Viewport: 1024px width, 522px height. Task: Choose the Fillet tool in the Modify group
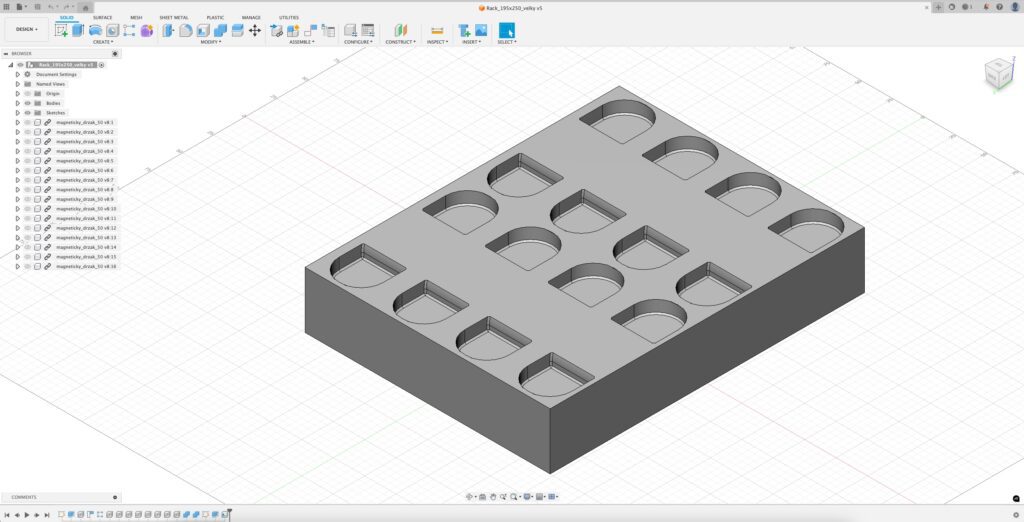coord(186,30)
